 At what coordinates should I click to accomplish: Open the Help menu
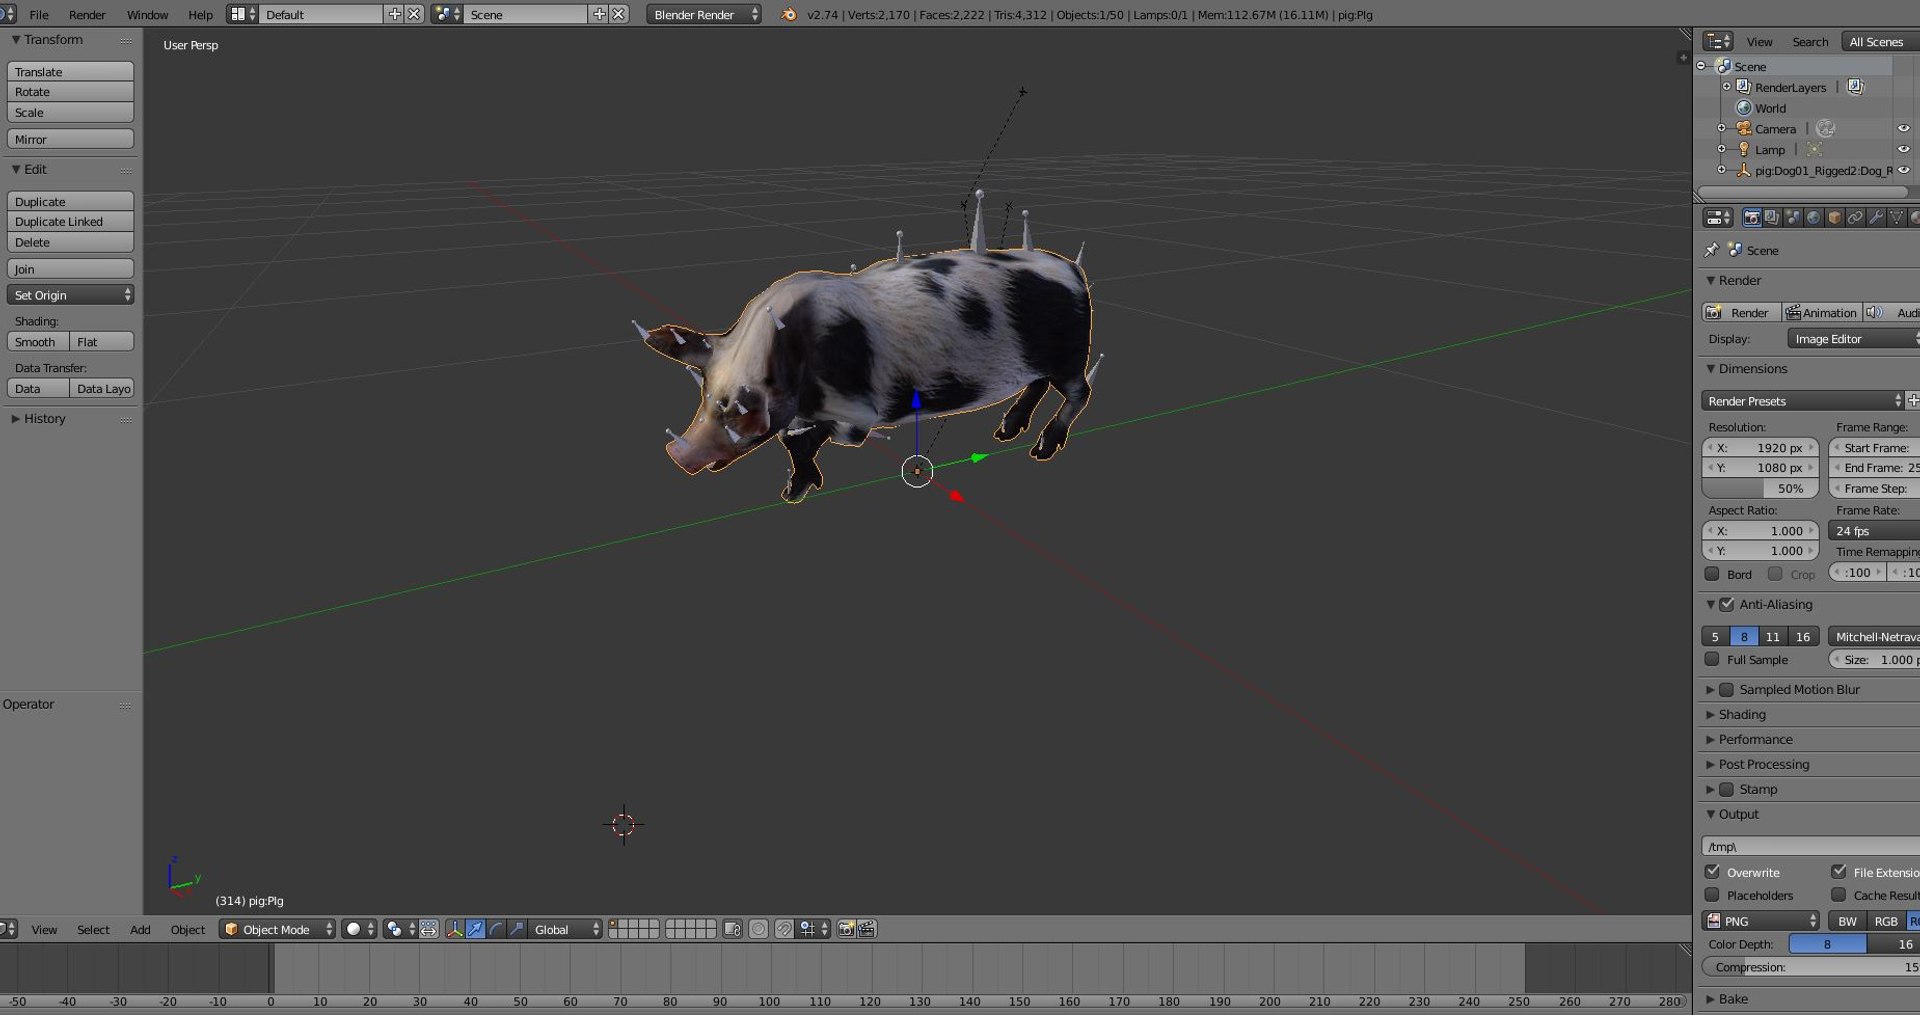[200, 14]
